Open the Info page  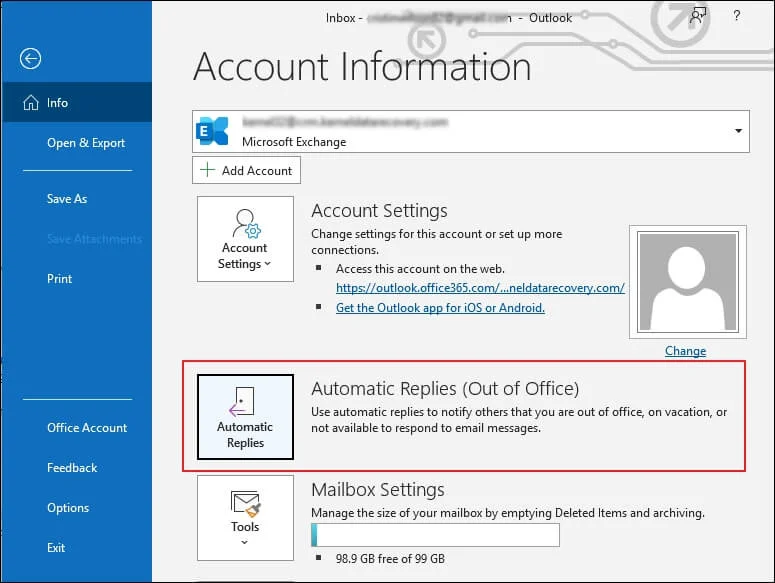click(x=77, y=102)
